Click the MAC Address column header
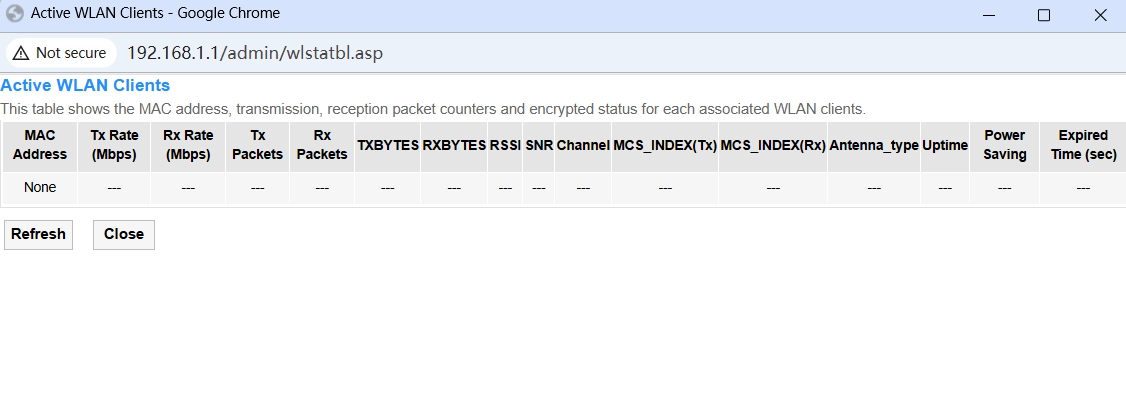1126x417 pixels. tap(39, 146)
